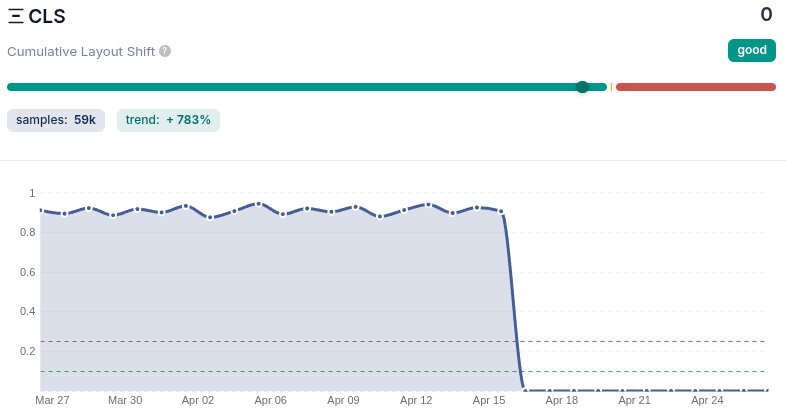
Task: Click the help question mark icon
Action: click(165, 51)
